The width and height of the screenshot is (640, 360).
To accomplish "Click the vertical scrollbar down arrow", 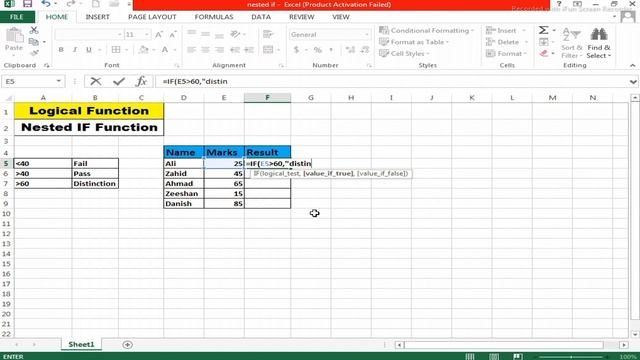I will [x=635, y=334].
